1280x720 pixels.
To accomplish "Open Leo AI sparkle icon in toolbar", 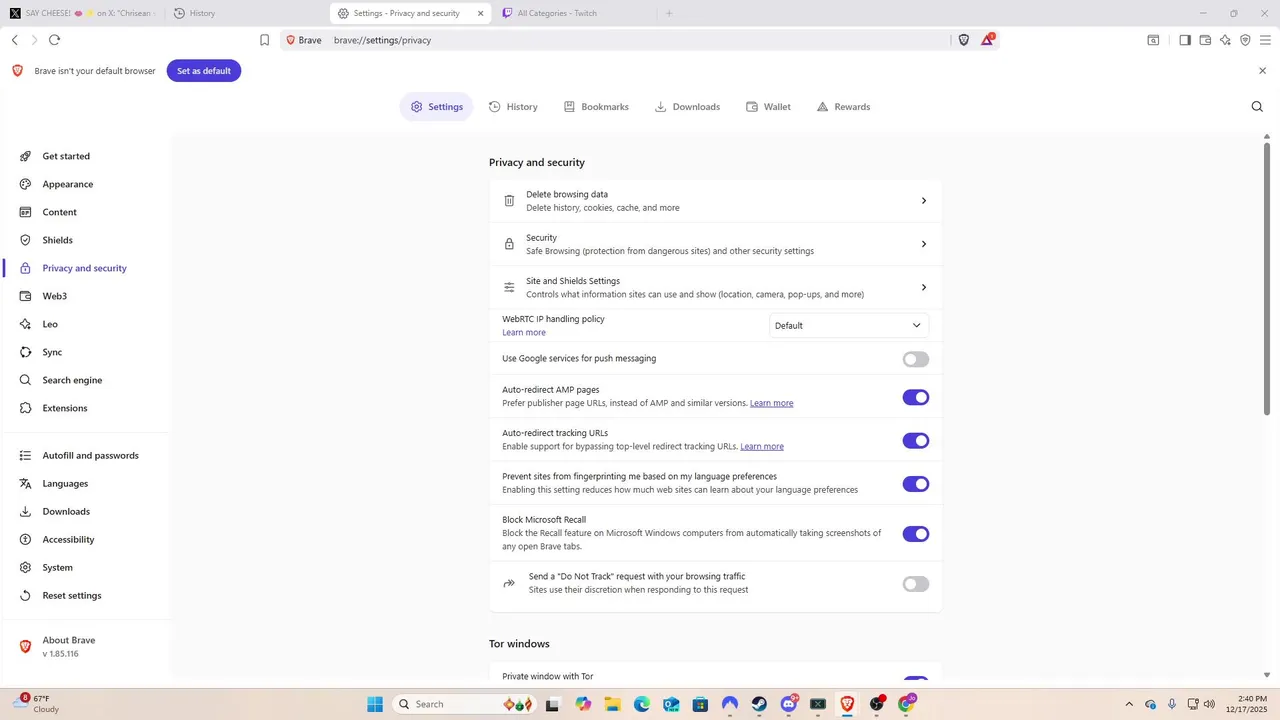I will [1225, 40].
